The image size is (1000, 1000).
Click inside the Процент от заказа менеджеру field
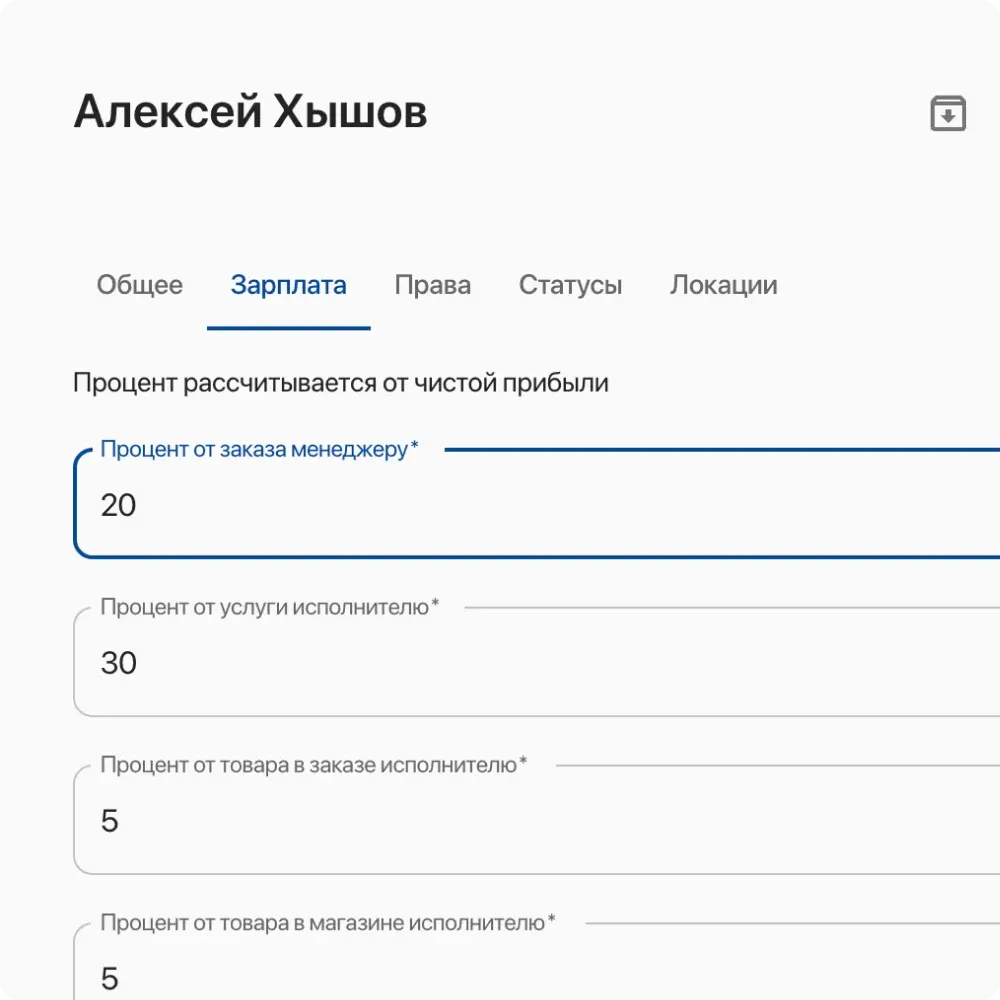(x=400, y=505)
